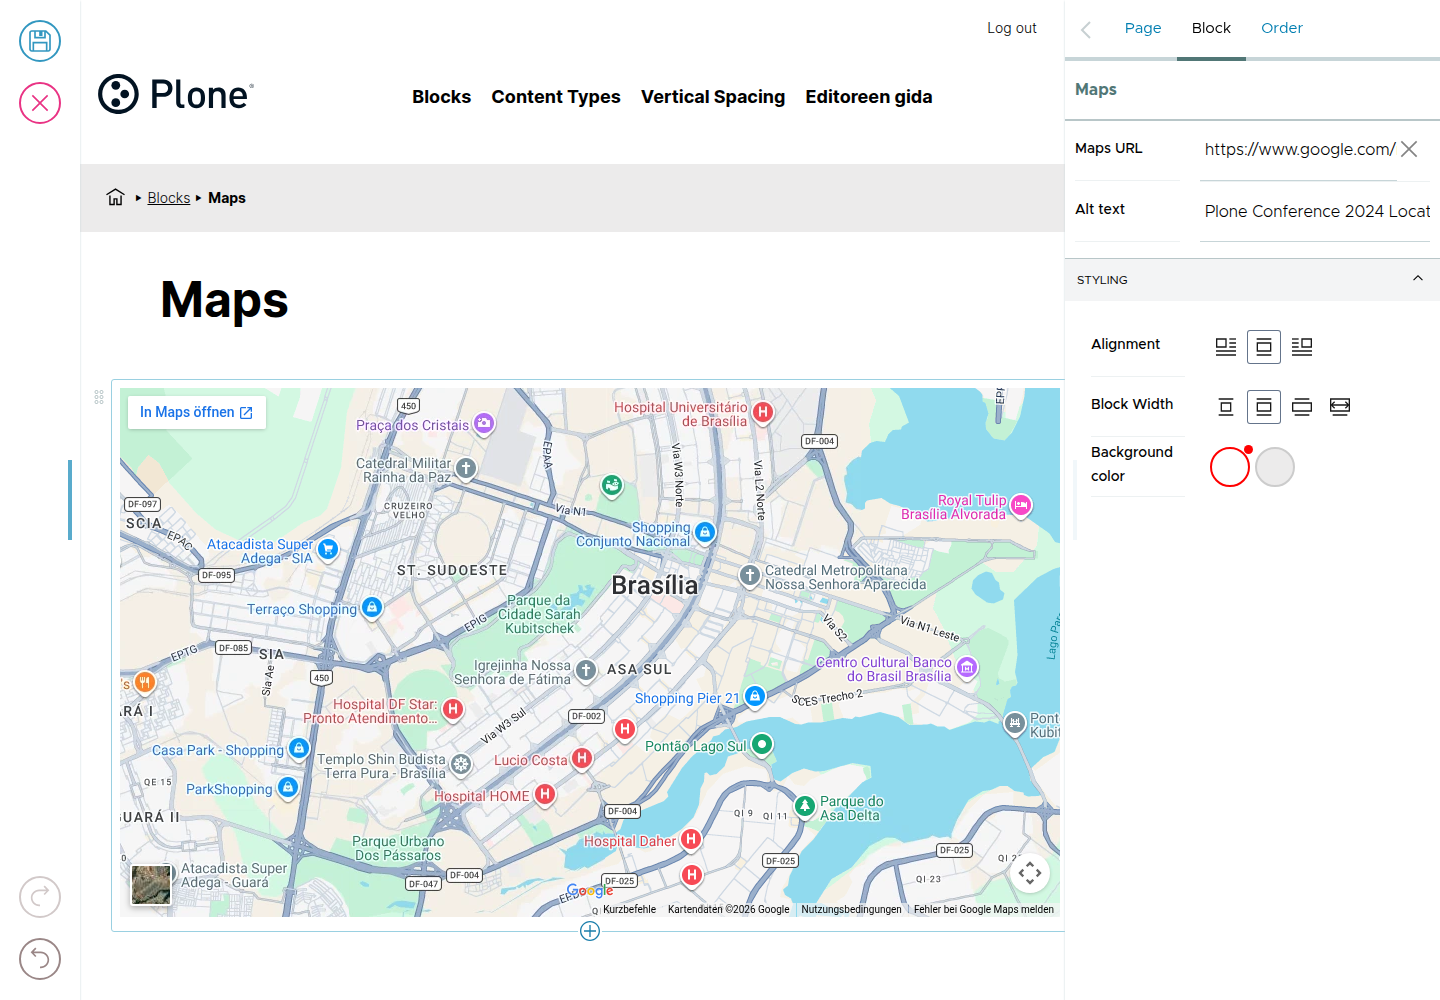The image size is (1440, 1000).
Task: Set alignment to right
Action: (x=1302, y=346)
